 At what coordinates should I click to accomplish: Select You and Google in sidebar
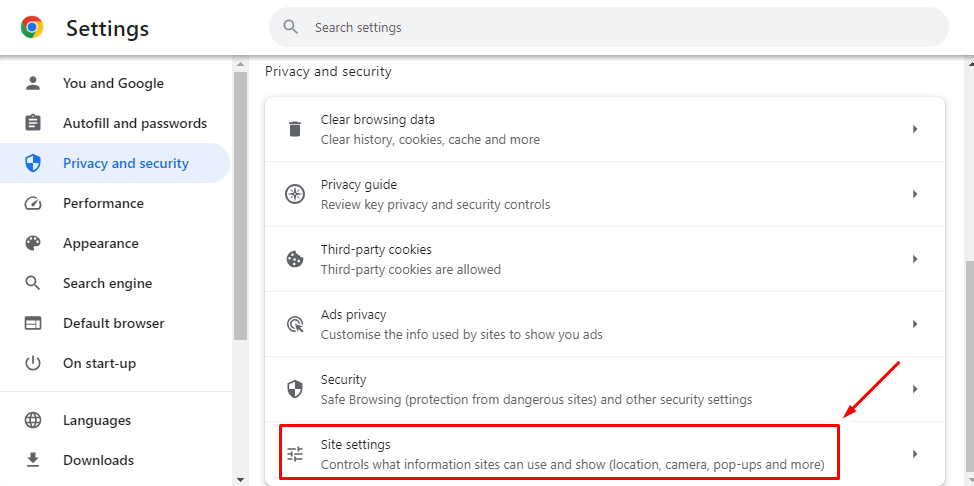point(115,83)
